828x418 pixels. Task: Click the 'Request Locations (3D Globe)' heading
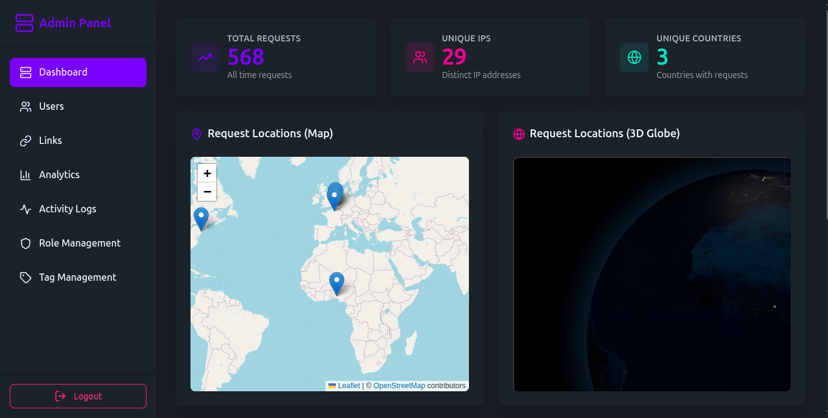[605, 134]
